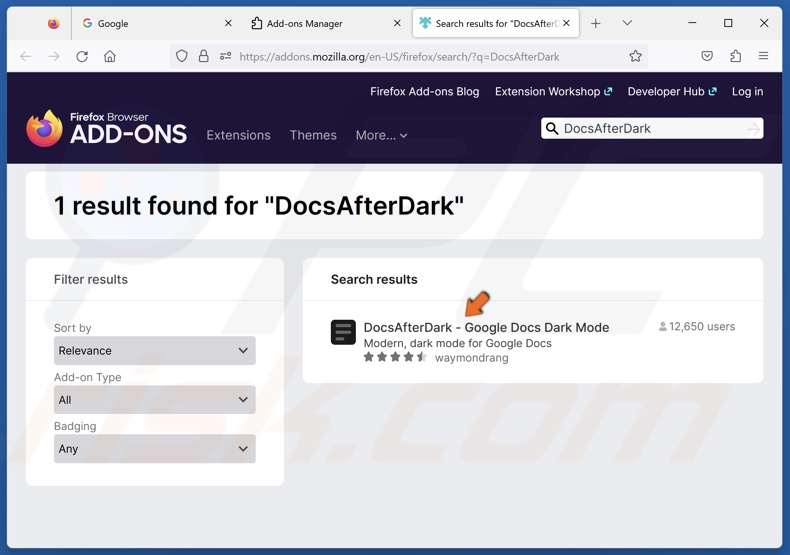The height and width of the screenshot is (555, 790).
Task: Open the Add-on Type All dropdown
Action: pos(155,400)
